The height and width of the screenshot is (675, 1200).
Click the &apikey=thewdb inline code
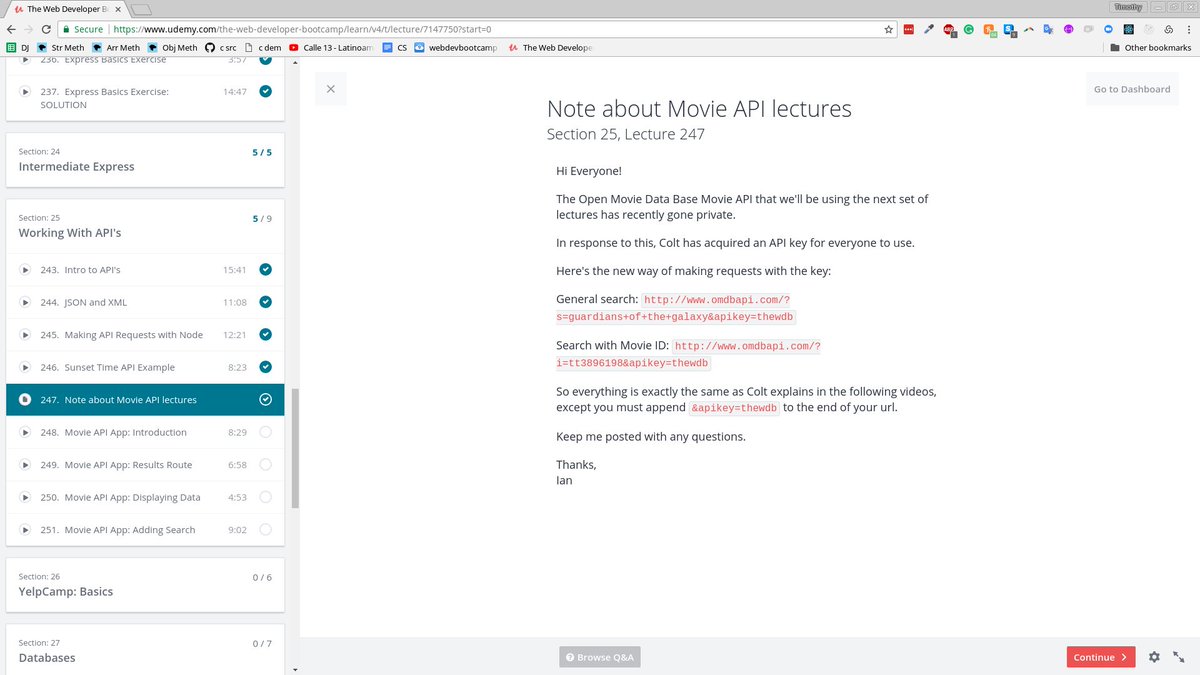click(x=734, y=408)
